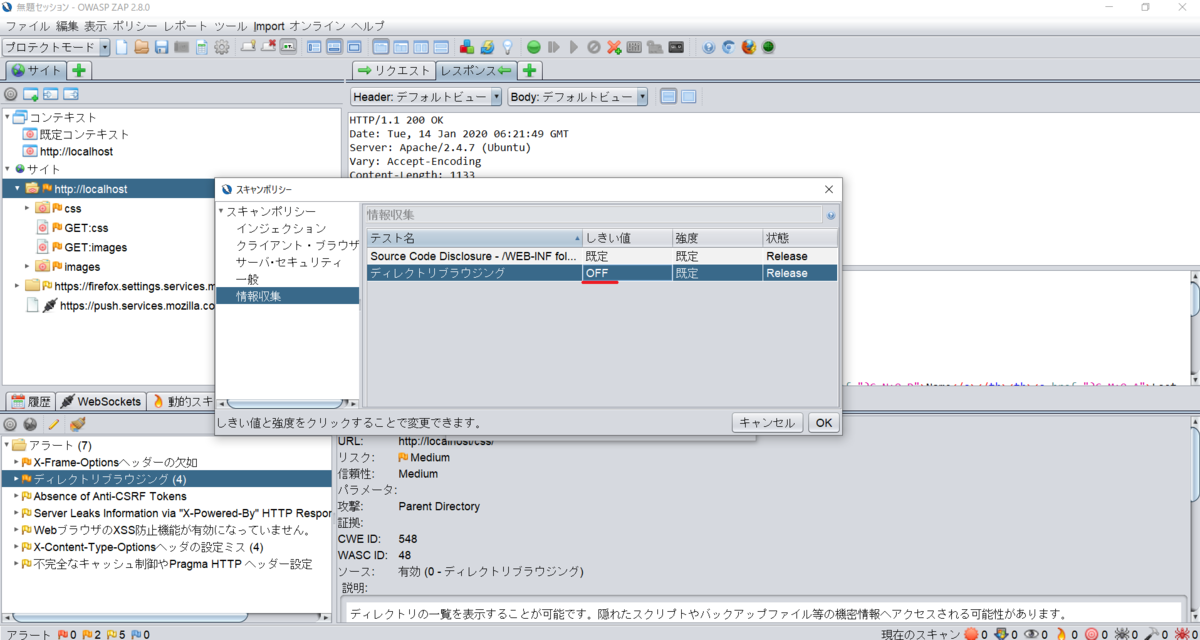Click the green circle break toggle icon
The height and width of the screenshot is (640, 1200).
click(x=534, y=47)
